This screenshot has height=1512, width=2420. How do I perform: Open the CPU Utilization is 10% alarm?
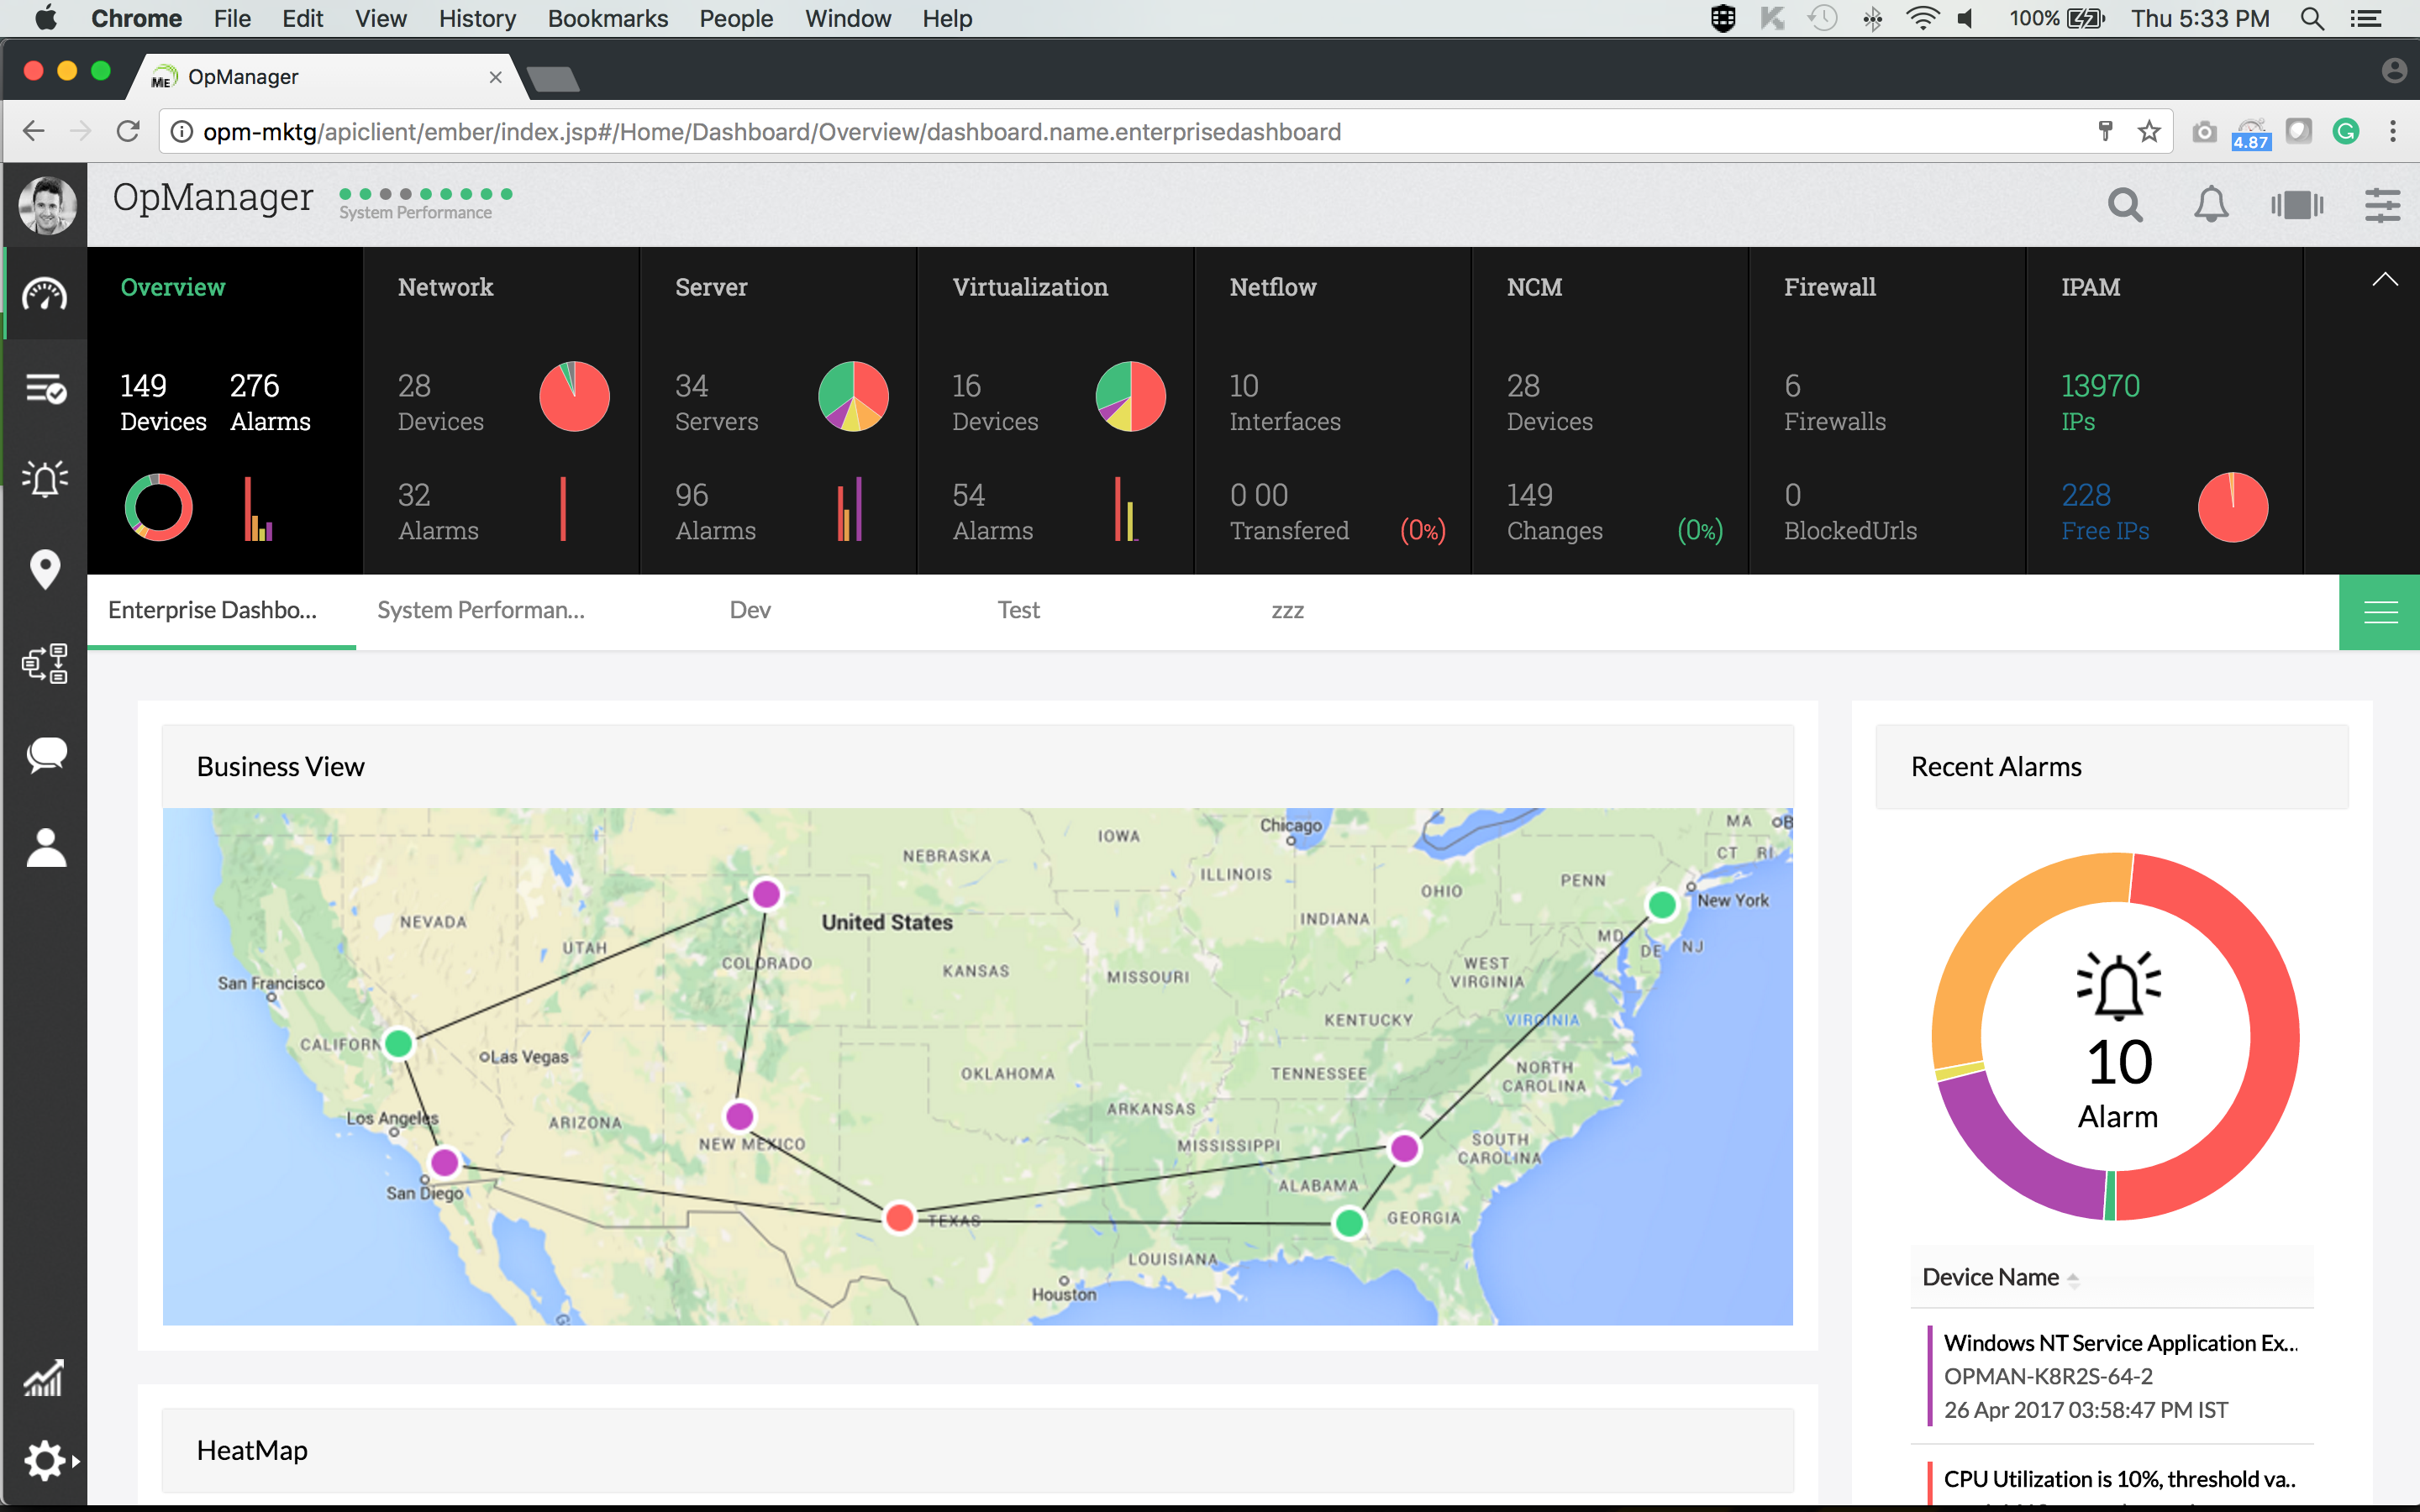click(2119, 1479)
